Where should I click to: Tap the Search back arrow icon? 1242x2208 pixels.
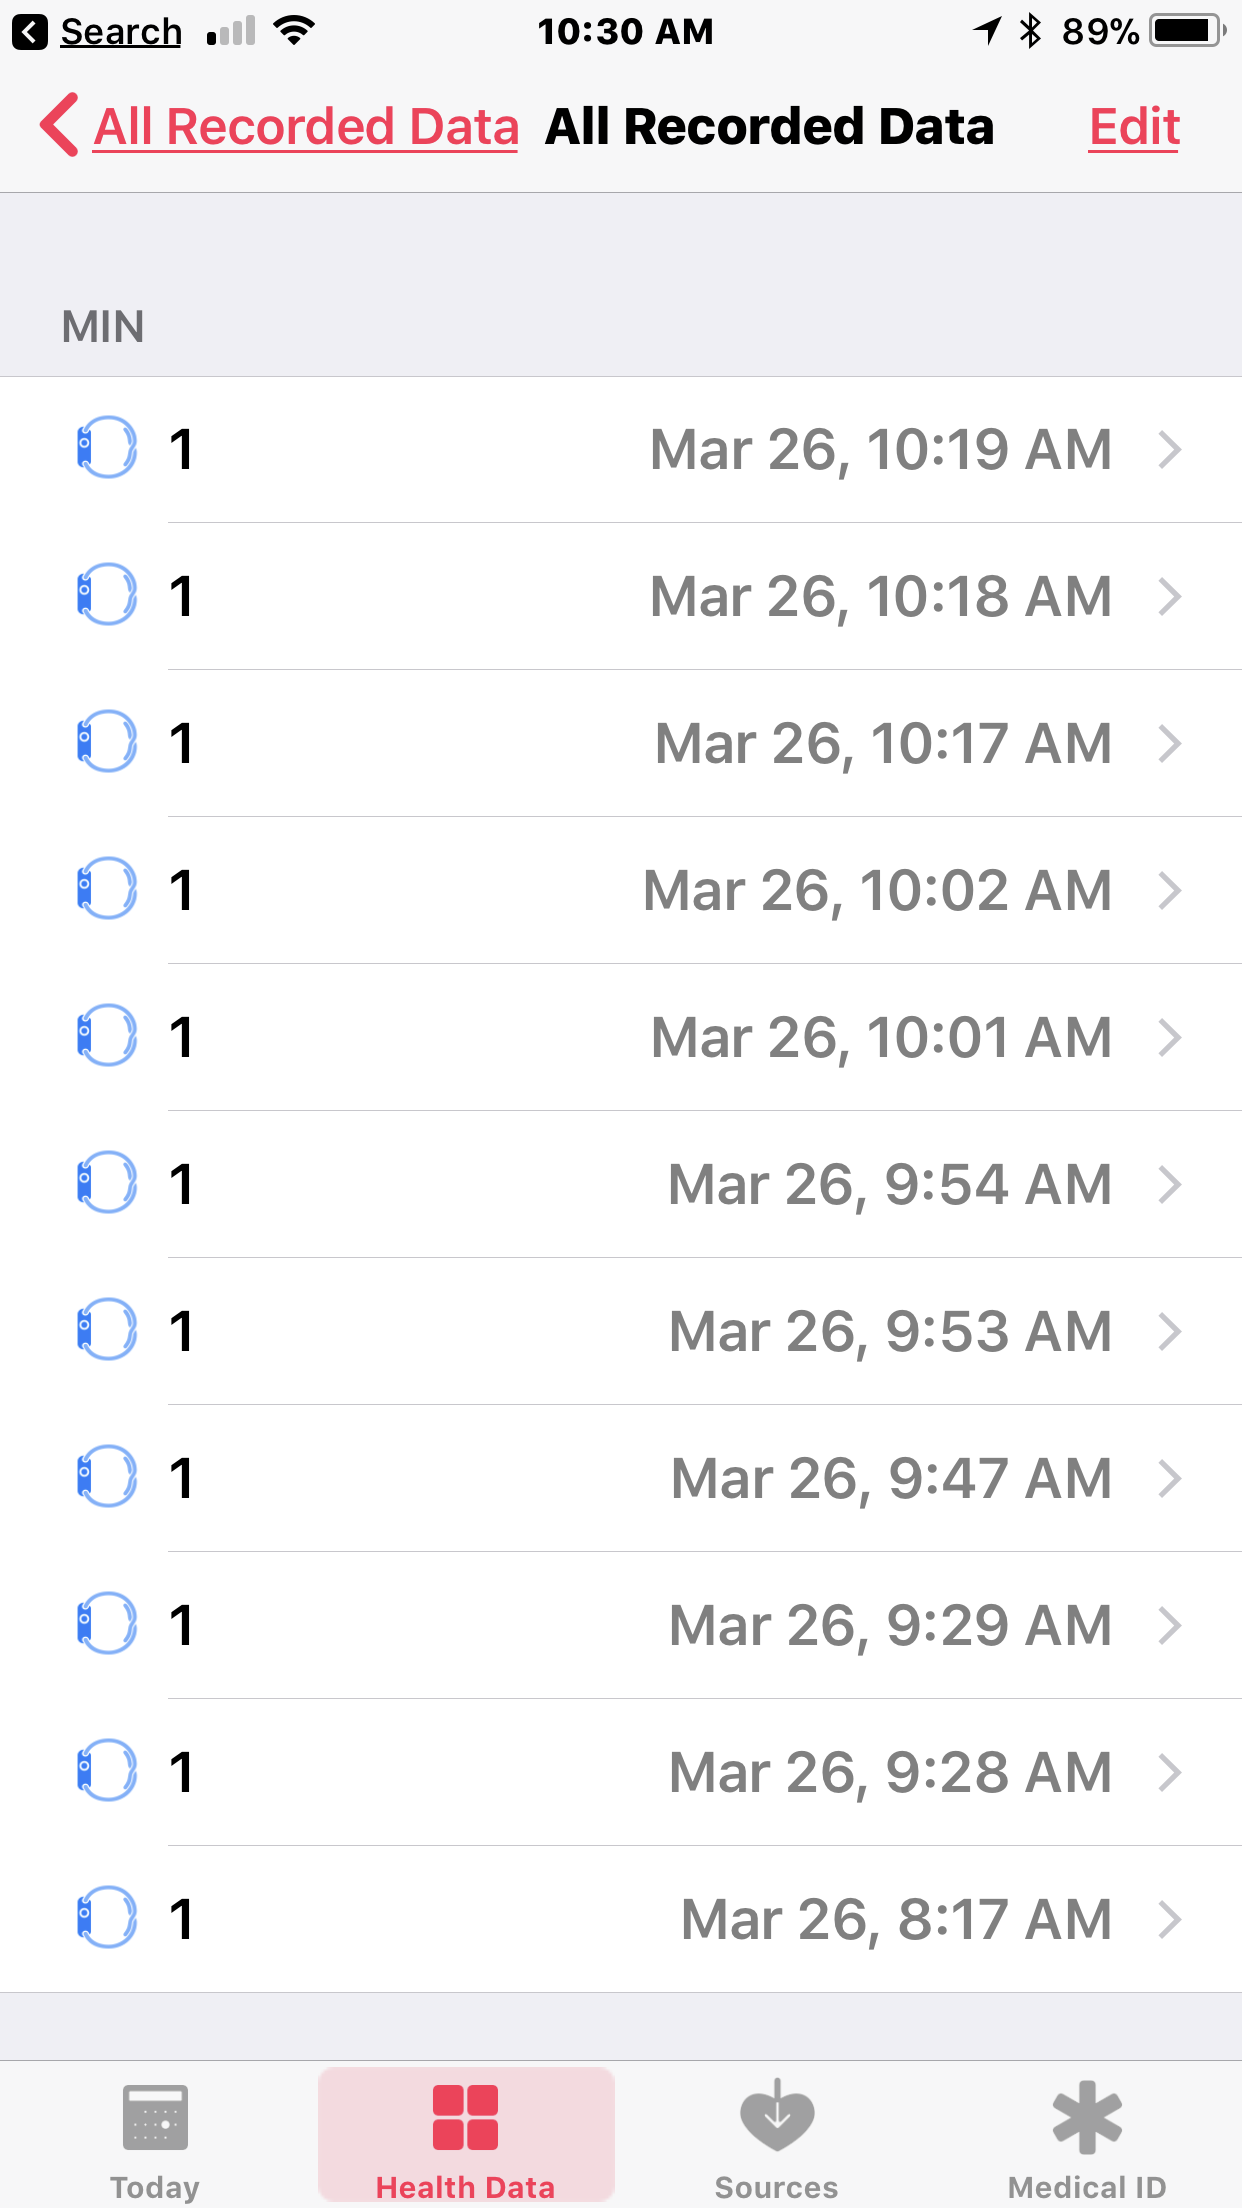30,32
